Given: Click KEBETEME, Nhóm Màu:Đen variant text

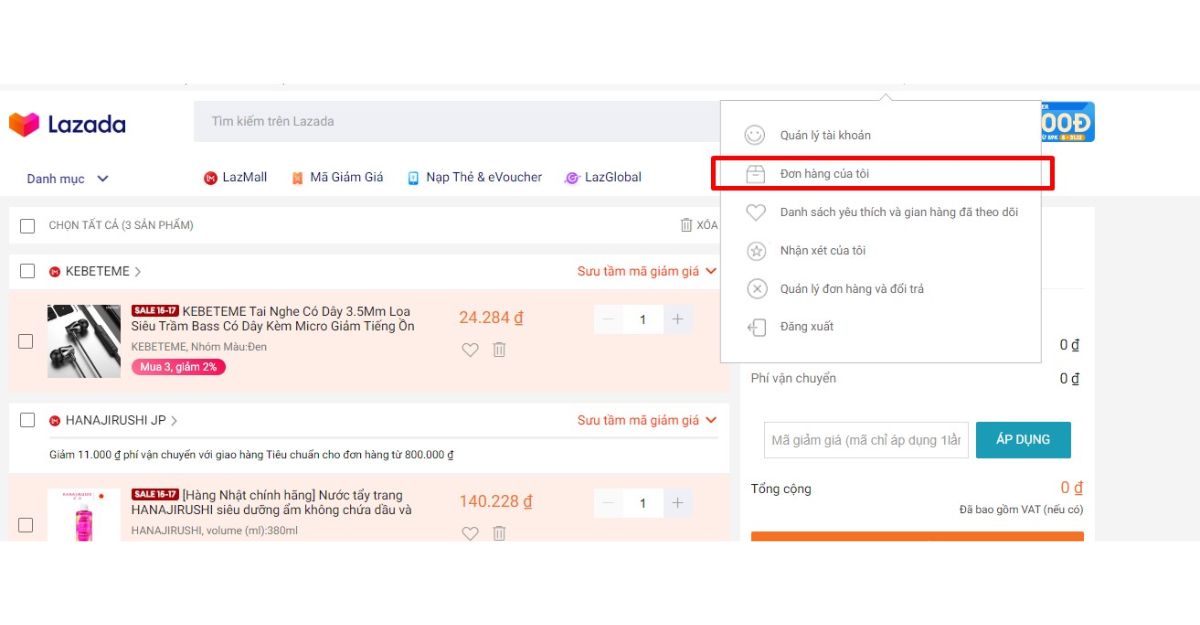Looking at the screenshot, I should point(199,347).
